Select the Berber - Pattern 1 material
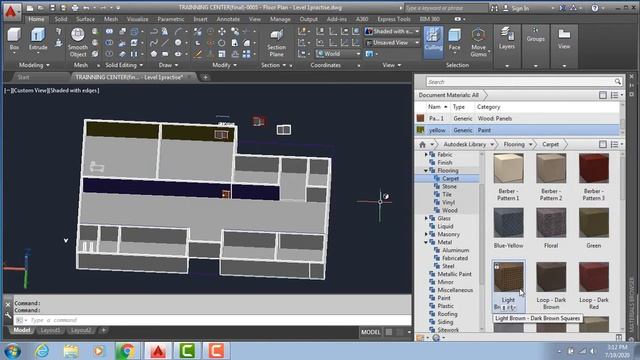The height and width of the screenshot is (360, 640). tap(508, 177)
